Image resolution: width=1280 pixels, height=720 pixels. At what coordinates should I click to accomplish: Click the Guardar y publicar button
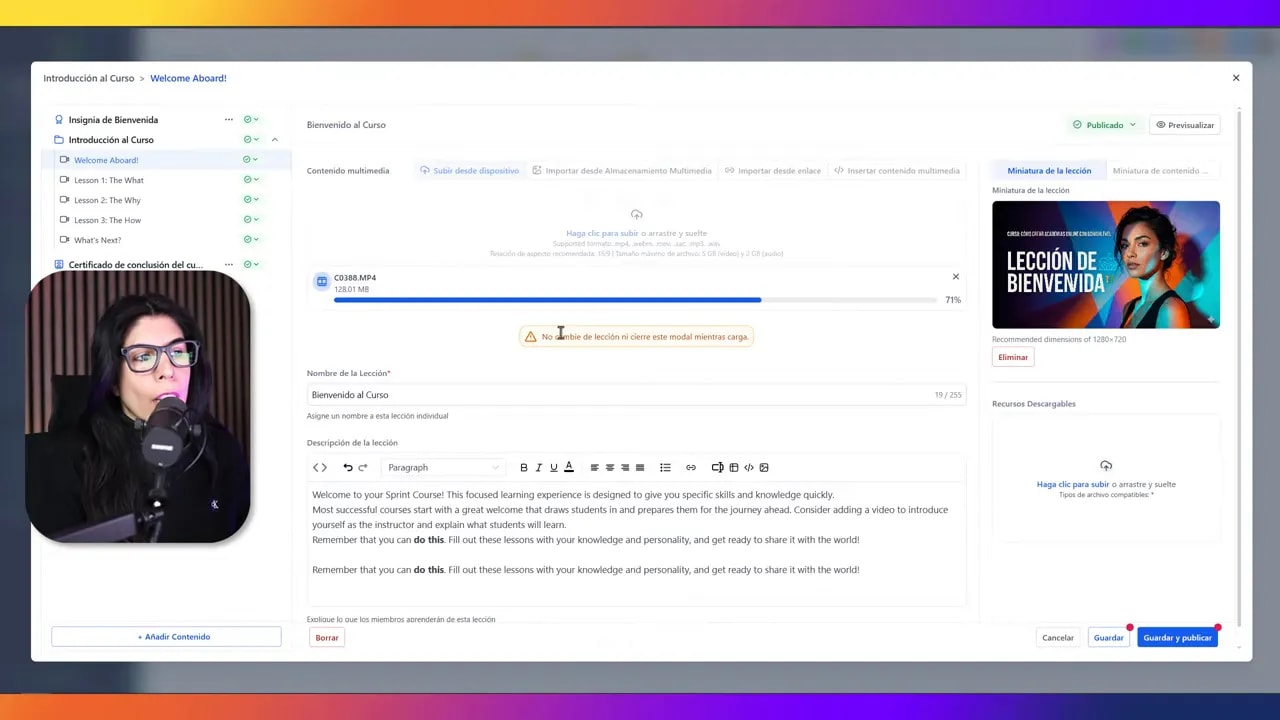[1177, 638]
